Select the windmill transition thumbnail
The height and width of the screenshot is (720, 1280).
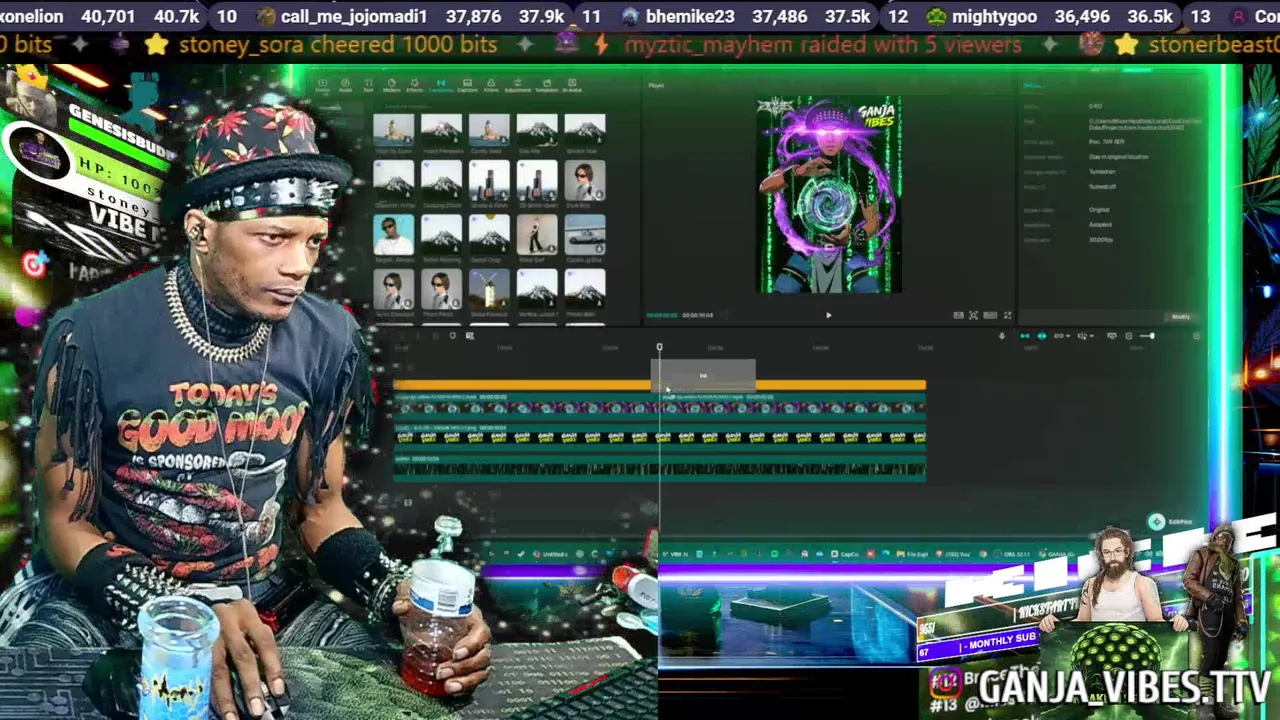pyautogui.click(x=489, y=289)
